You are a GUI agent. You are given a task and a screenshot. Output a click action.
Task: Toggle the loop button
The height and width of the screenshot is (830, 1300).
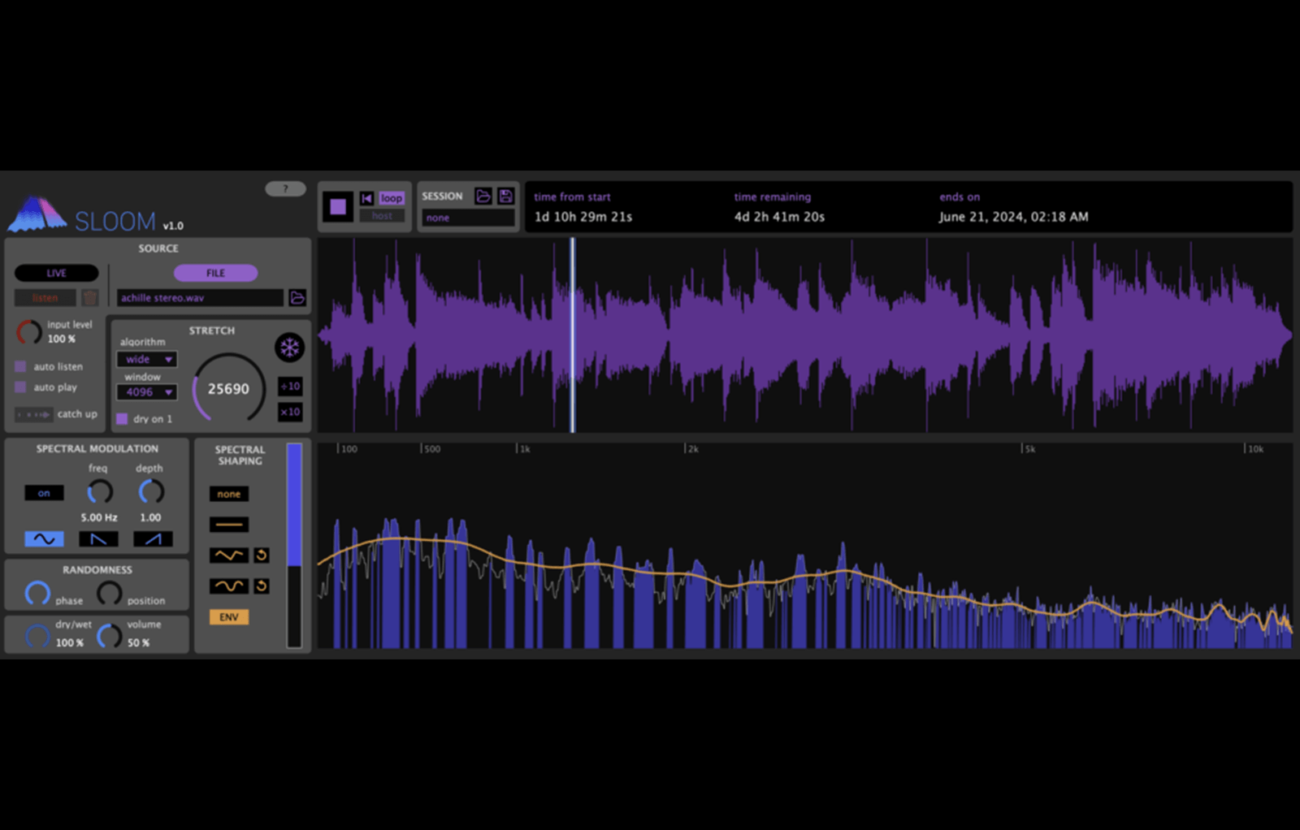391,199
